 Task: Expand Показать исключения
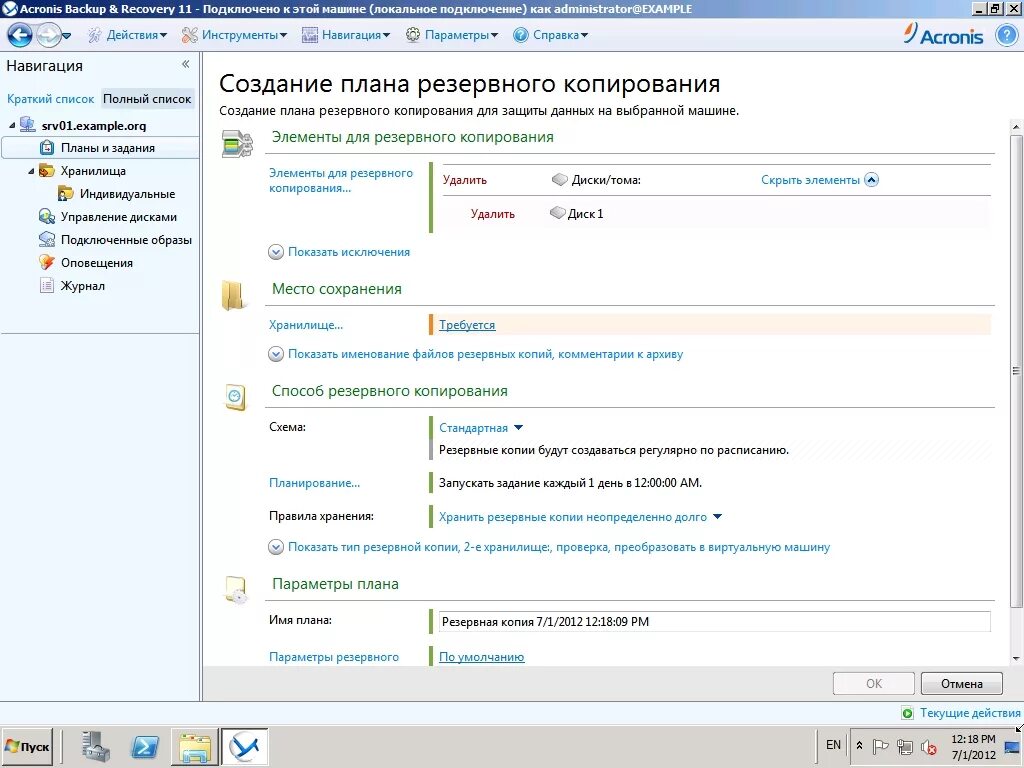[x=339, y=252]
